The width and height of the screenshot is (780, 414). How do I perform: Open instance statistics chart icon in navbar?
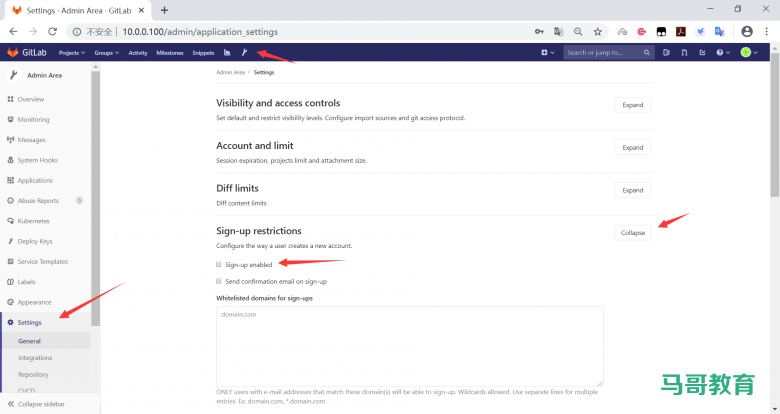tap(227, 52)
